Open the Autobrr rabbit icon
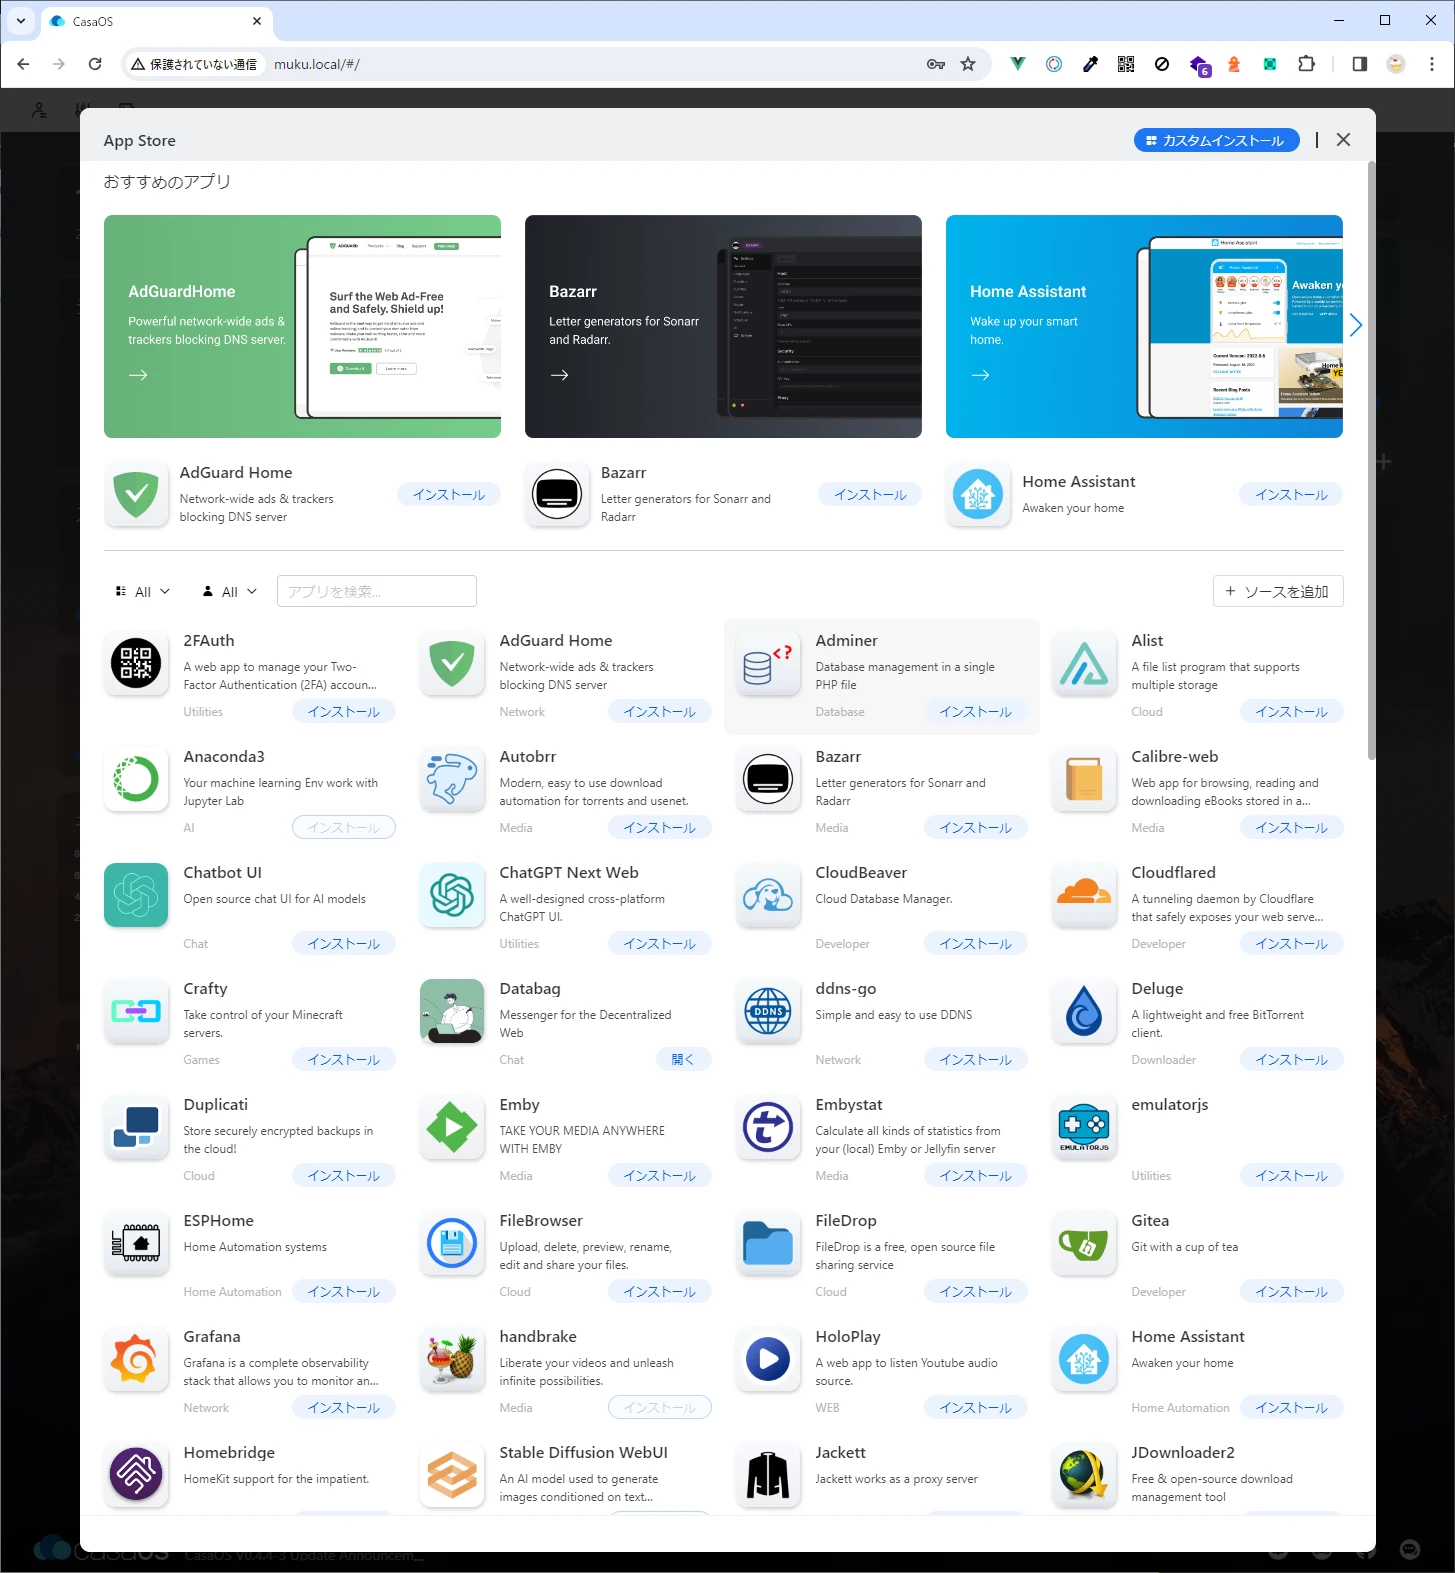The width and height of the screenshot is (1455, 1573). tap(452, 779)
